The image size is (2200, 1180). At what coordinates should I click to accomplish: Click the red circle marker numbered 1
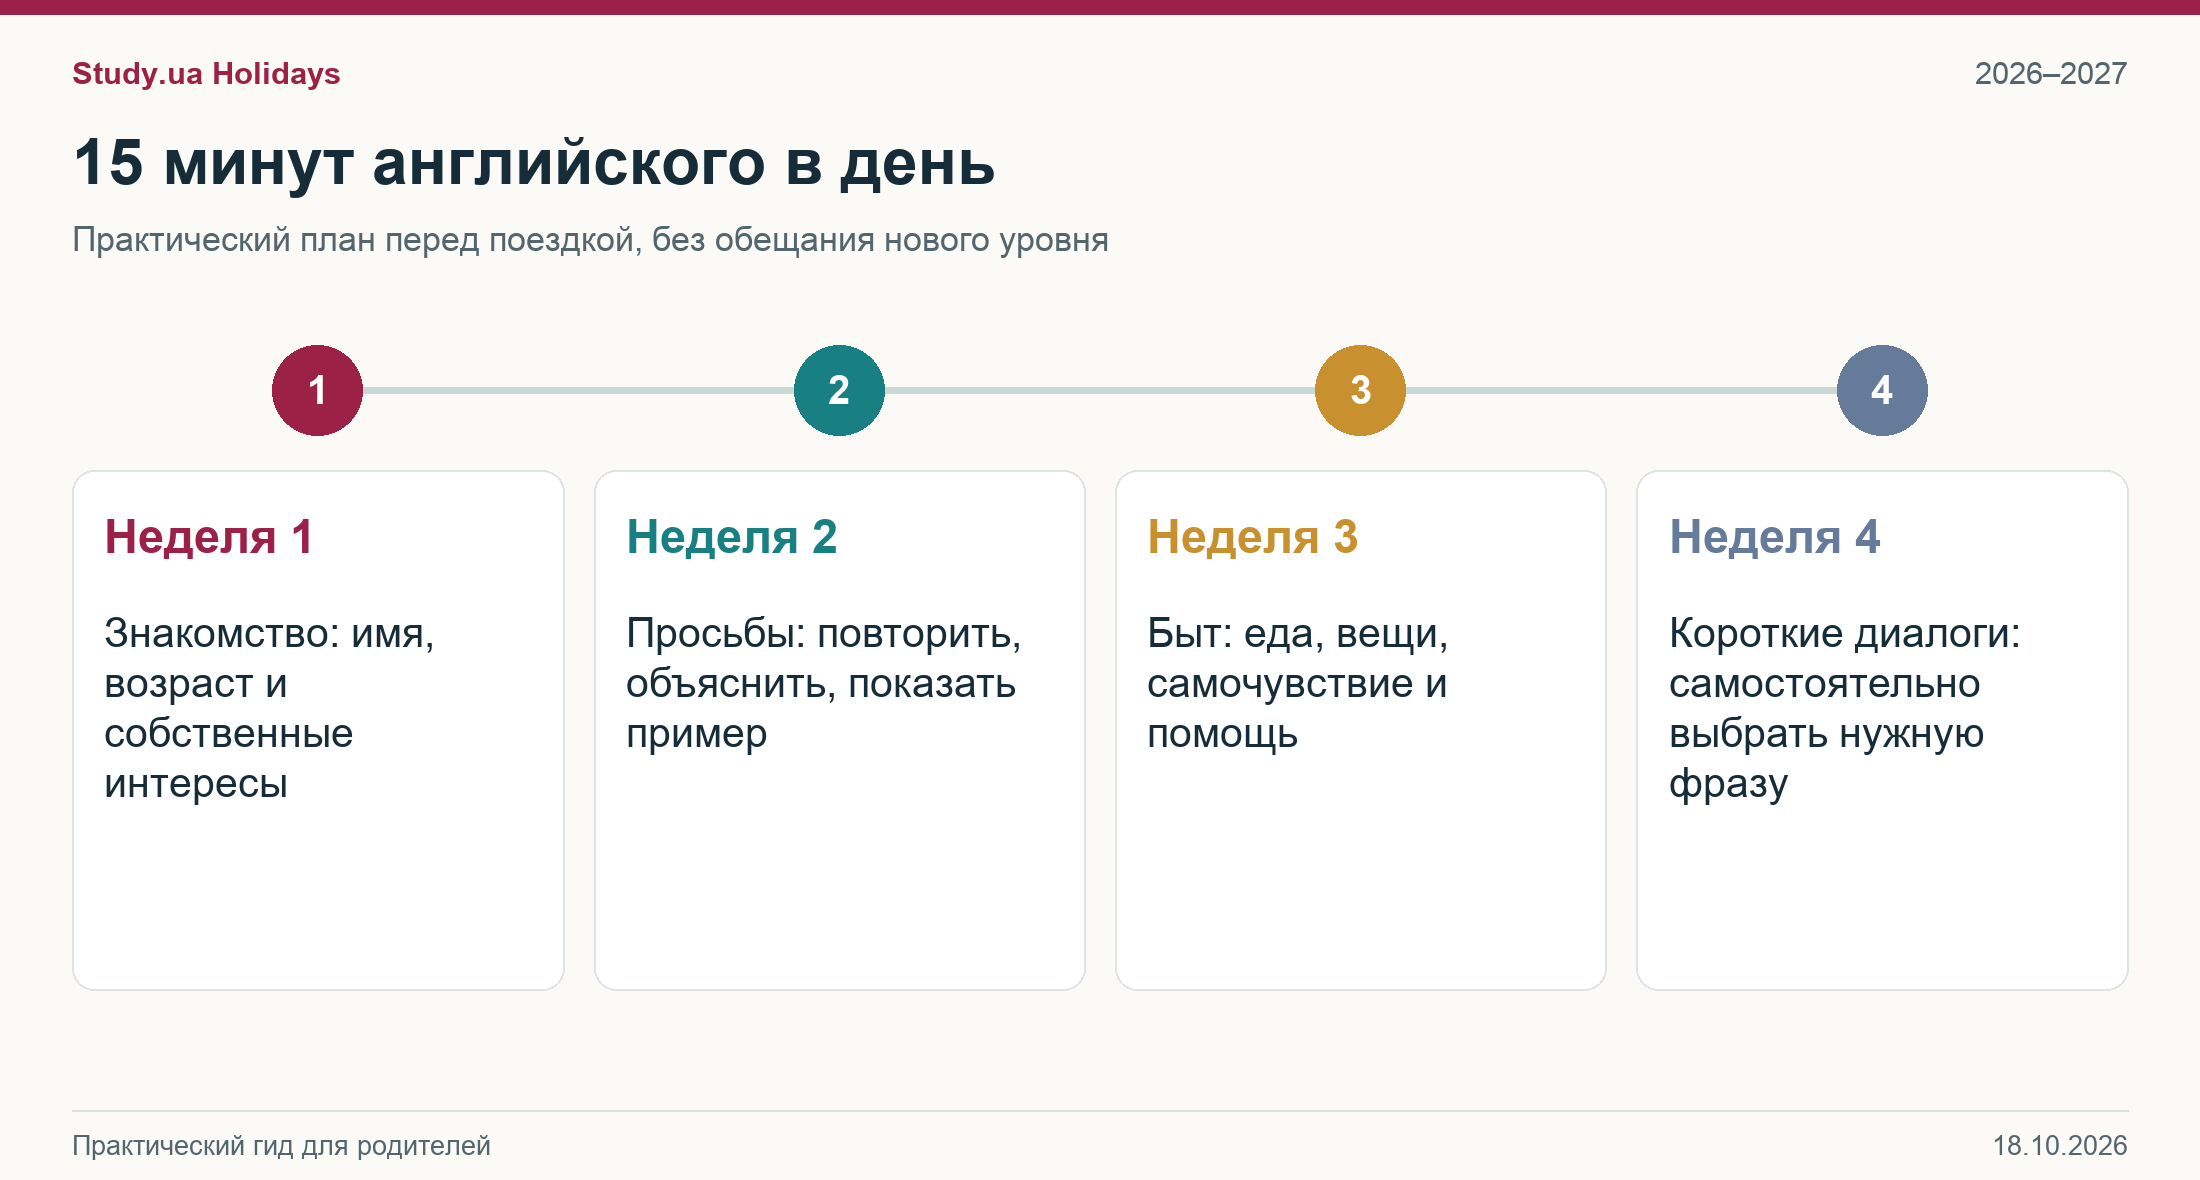317,390
